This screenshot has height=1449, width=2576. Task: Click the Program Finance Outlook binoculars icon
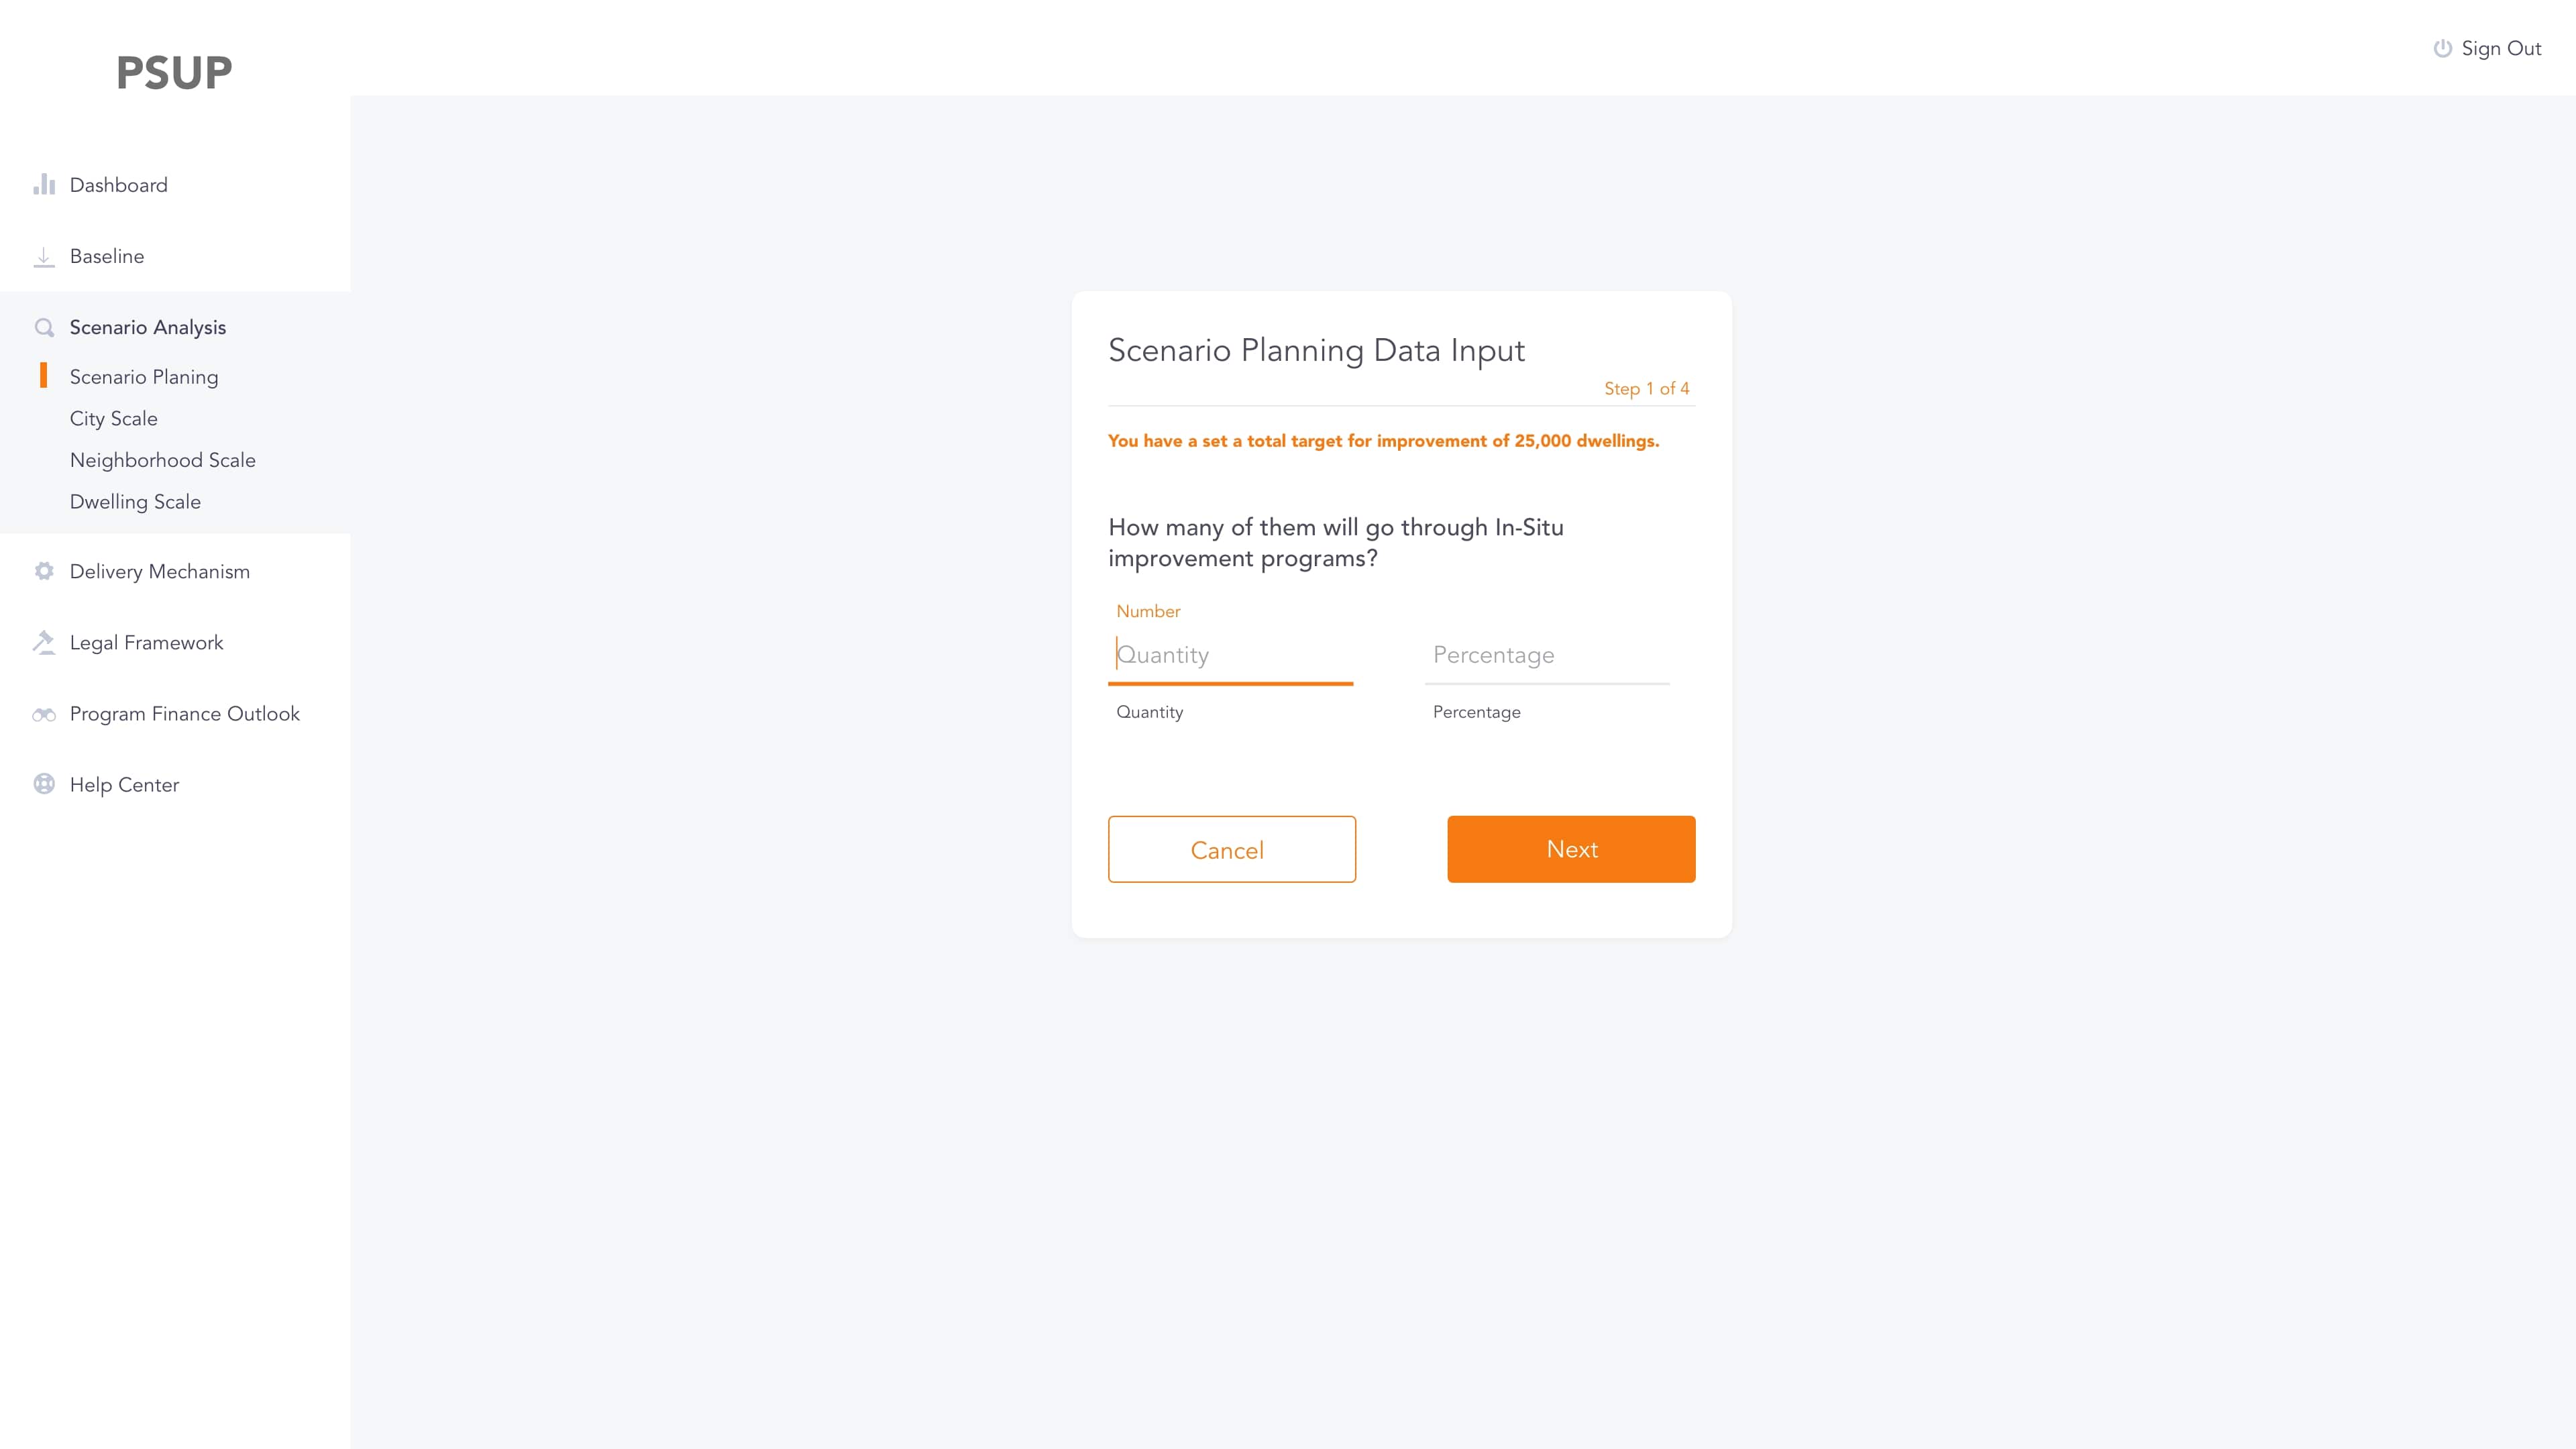click(44, 714)
